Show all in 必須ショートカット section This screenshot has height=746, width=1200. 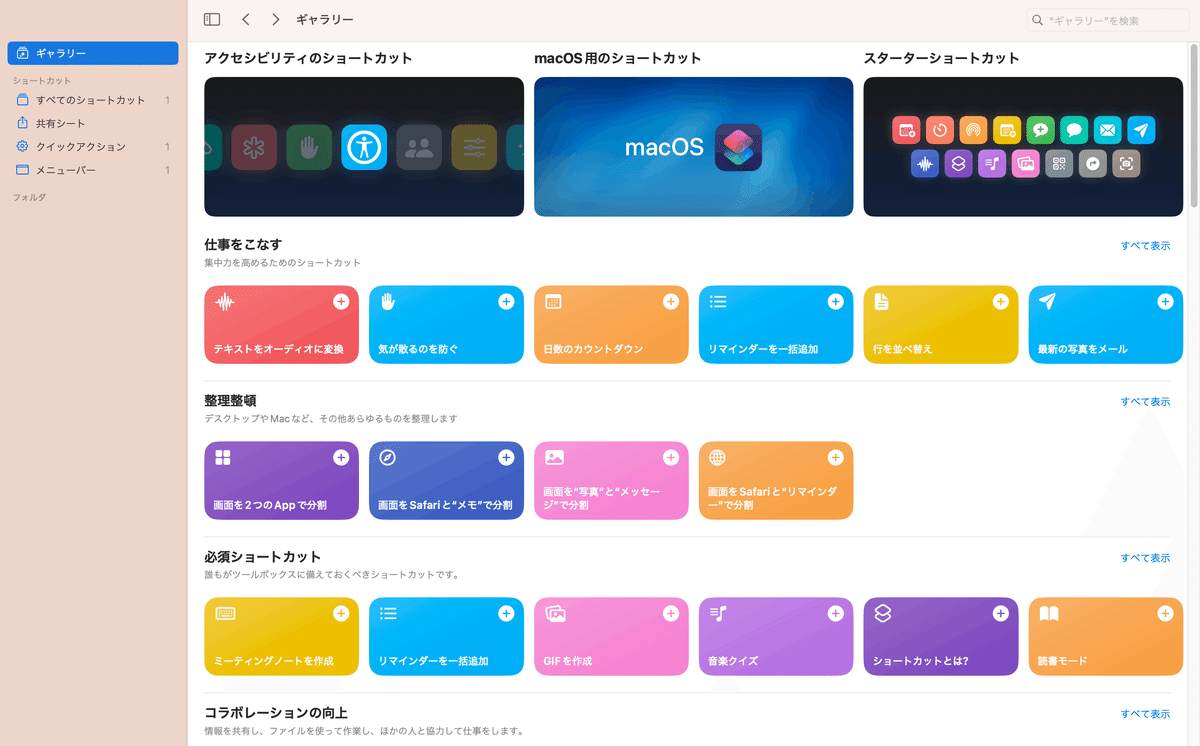(1145, 557)
